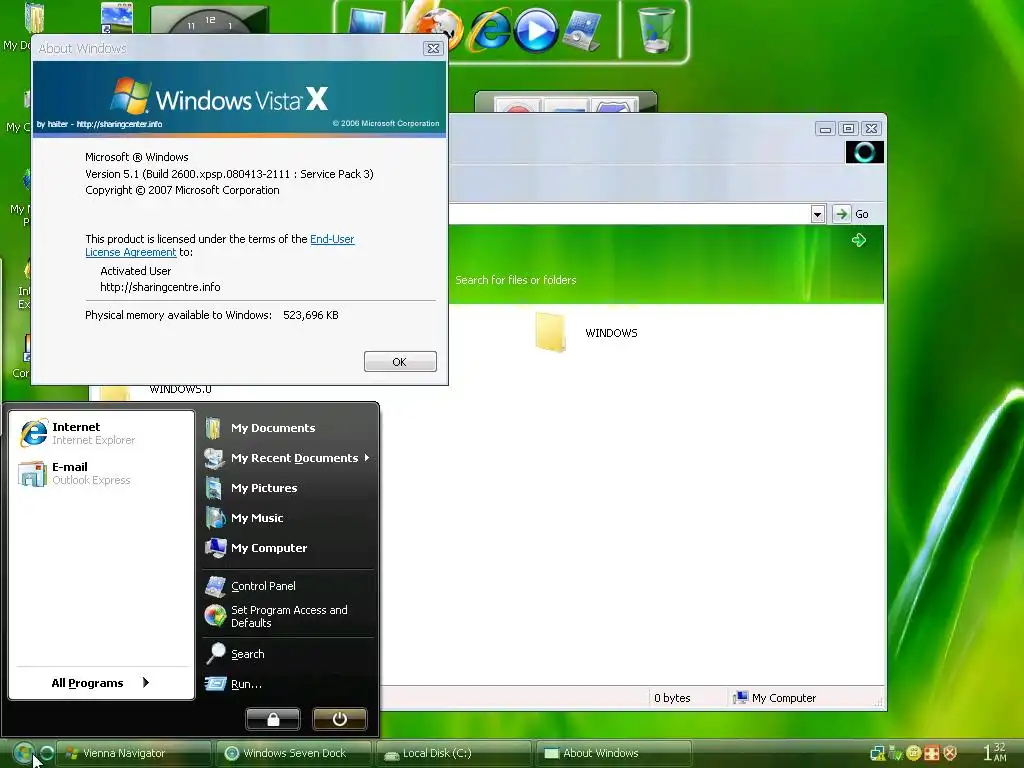Minimize the Explorer window

(x=825, y=129)
